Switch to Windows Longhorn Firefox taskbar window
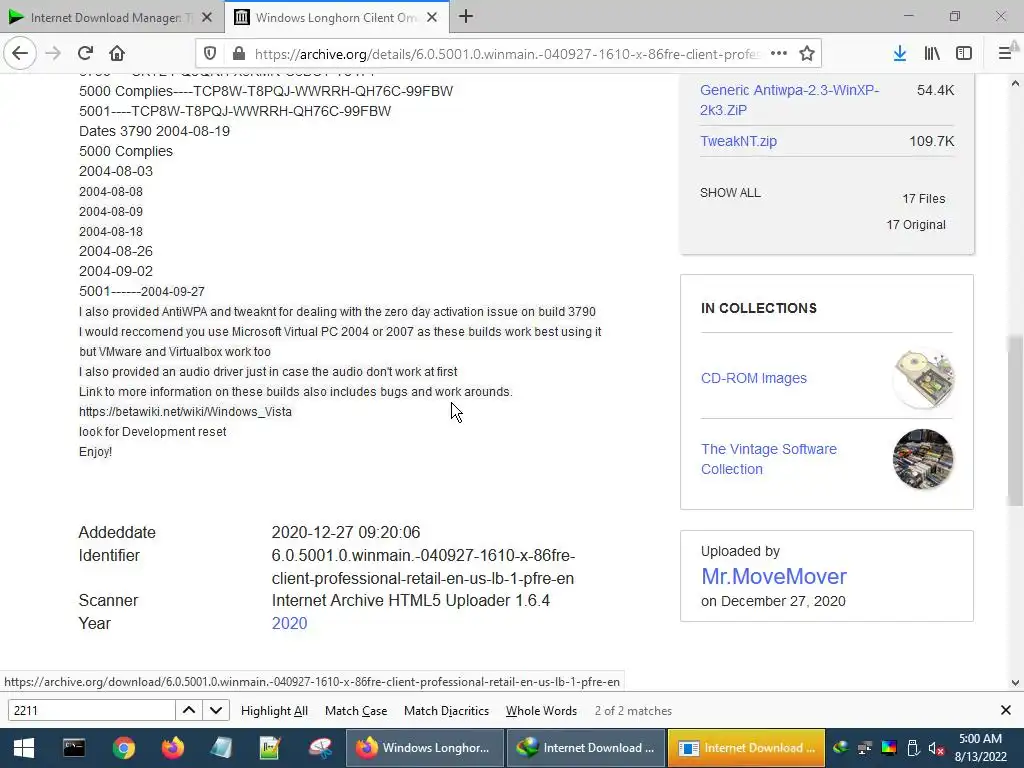The height and width of the screenshot is (768, 1024). [x=424, y=748]
